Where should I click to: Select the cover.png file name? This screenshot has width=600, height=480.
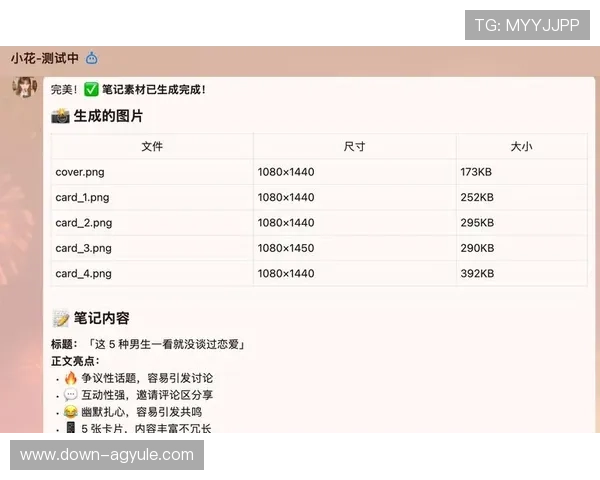[80, 172]
